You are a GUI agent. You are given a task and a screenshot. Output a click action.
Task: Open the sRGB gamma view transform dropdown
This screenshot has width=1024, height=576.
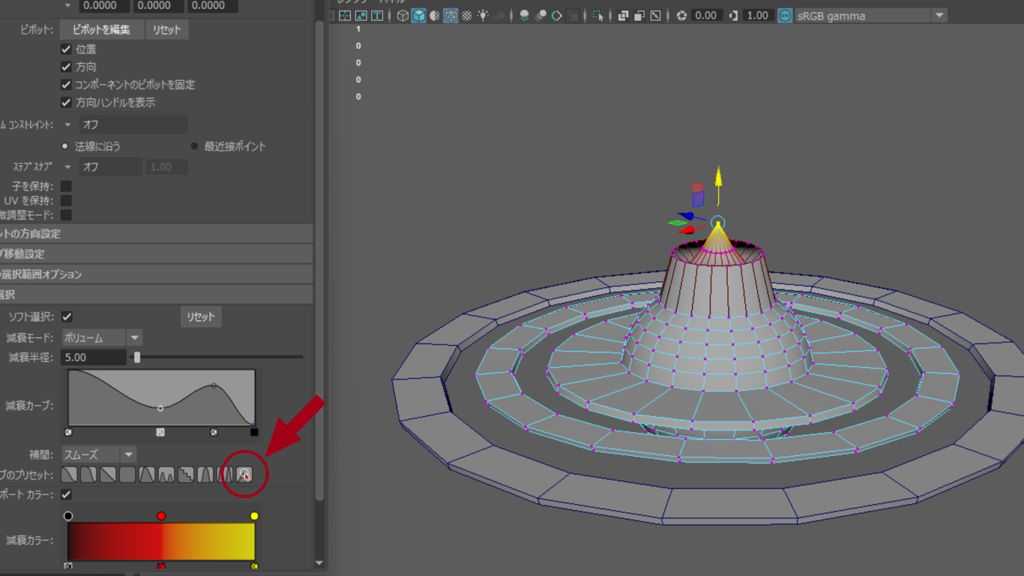tap(871, 16)
